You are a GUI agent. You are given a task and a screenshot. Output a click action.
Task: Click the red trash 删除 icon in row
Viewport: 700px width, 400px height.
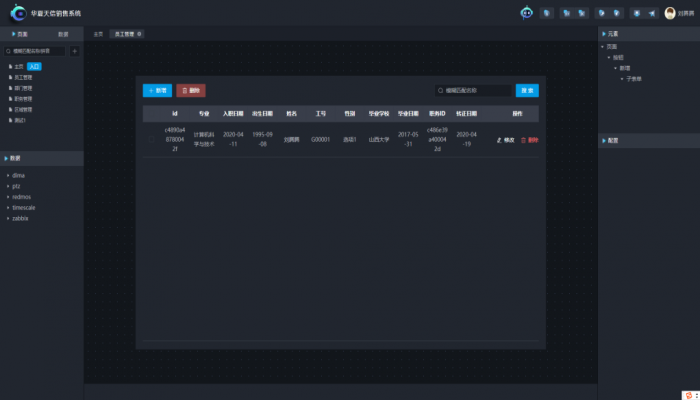pos(523,140)
